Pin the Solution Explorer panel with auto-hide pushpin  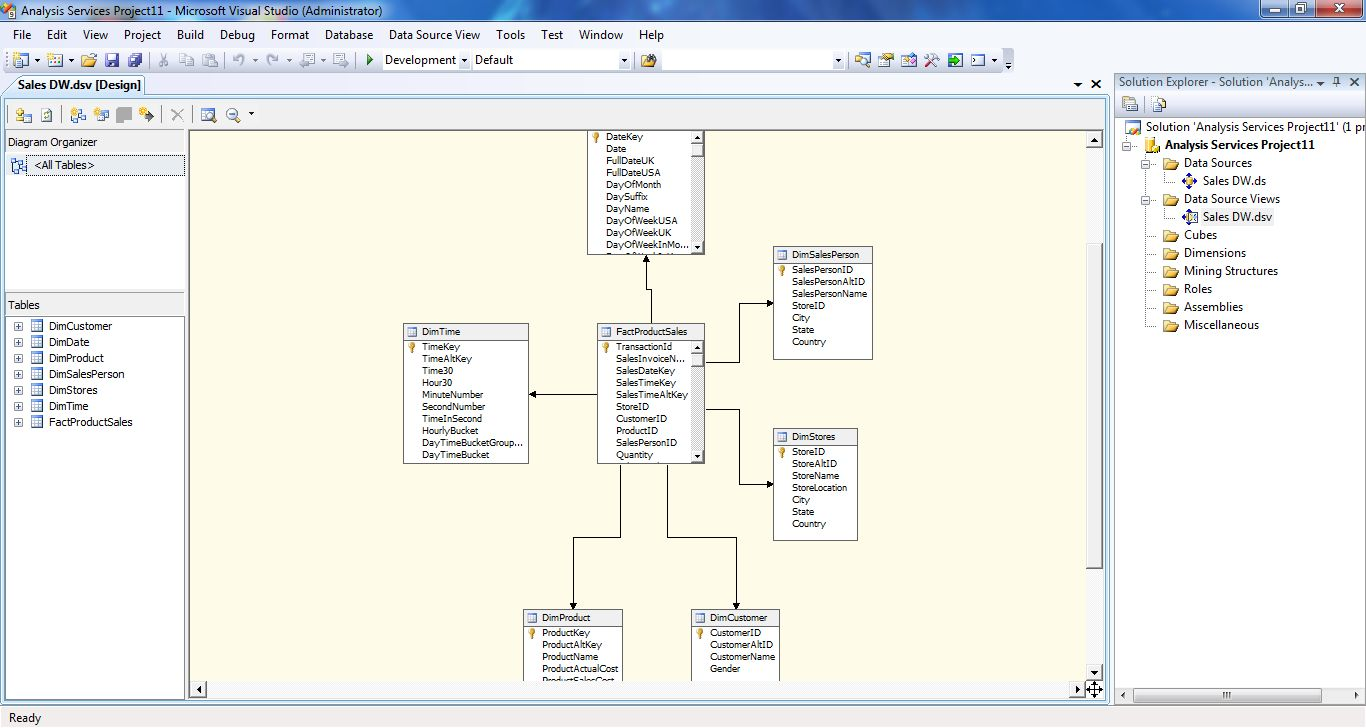point(1336,82)
